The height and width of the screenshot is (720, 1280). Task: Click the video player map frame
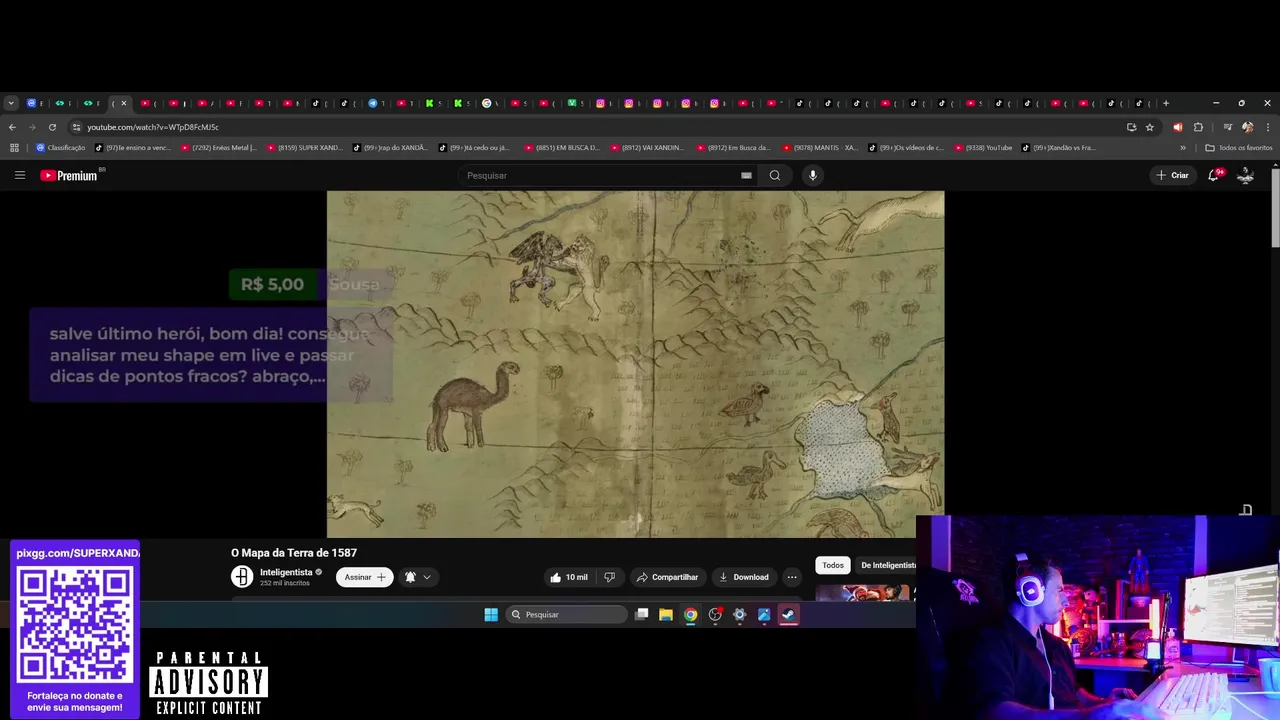635,364
